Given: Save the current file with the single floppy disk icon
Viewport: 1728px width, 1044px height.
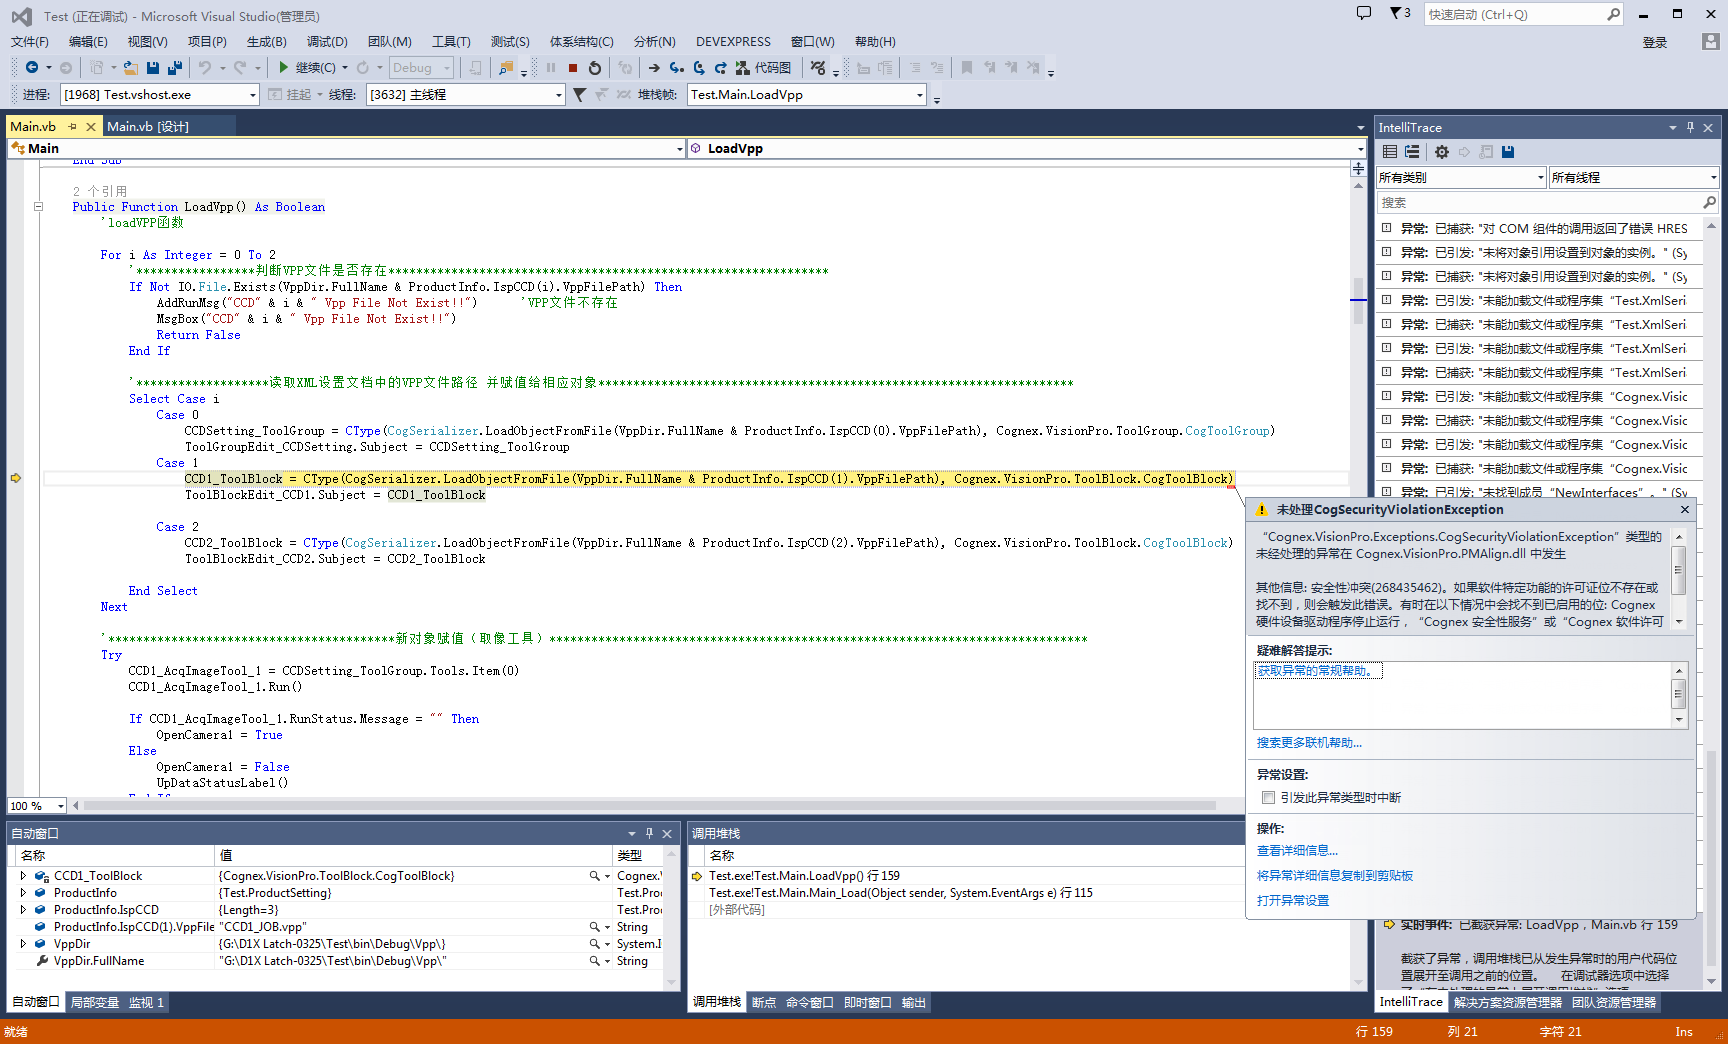Looking at the screenshot, I should 153,67.
